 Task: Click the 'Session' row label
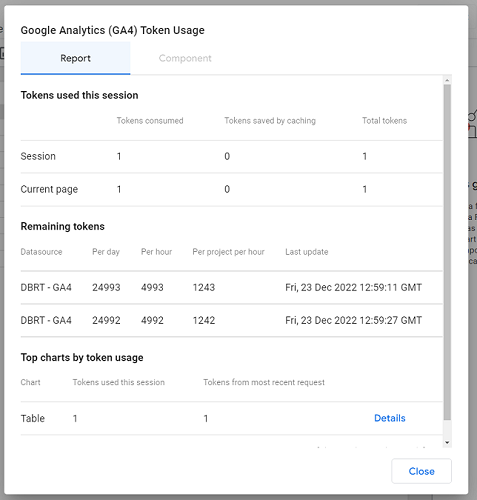pos(38,156)
